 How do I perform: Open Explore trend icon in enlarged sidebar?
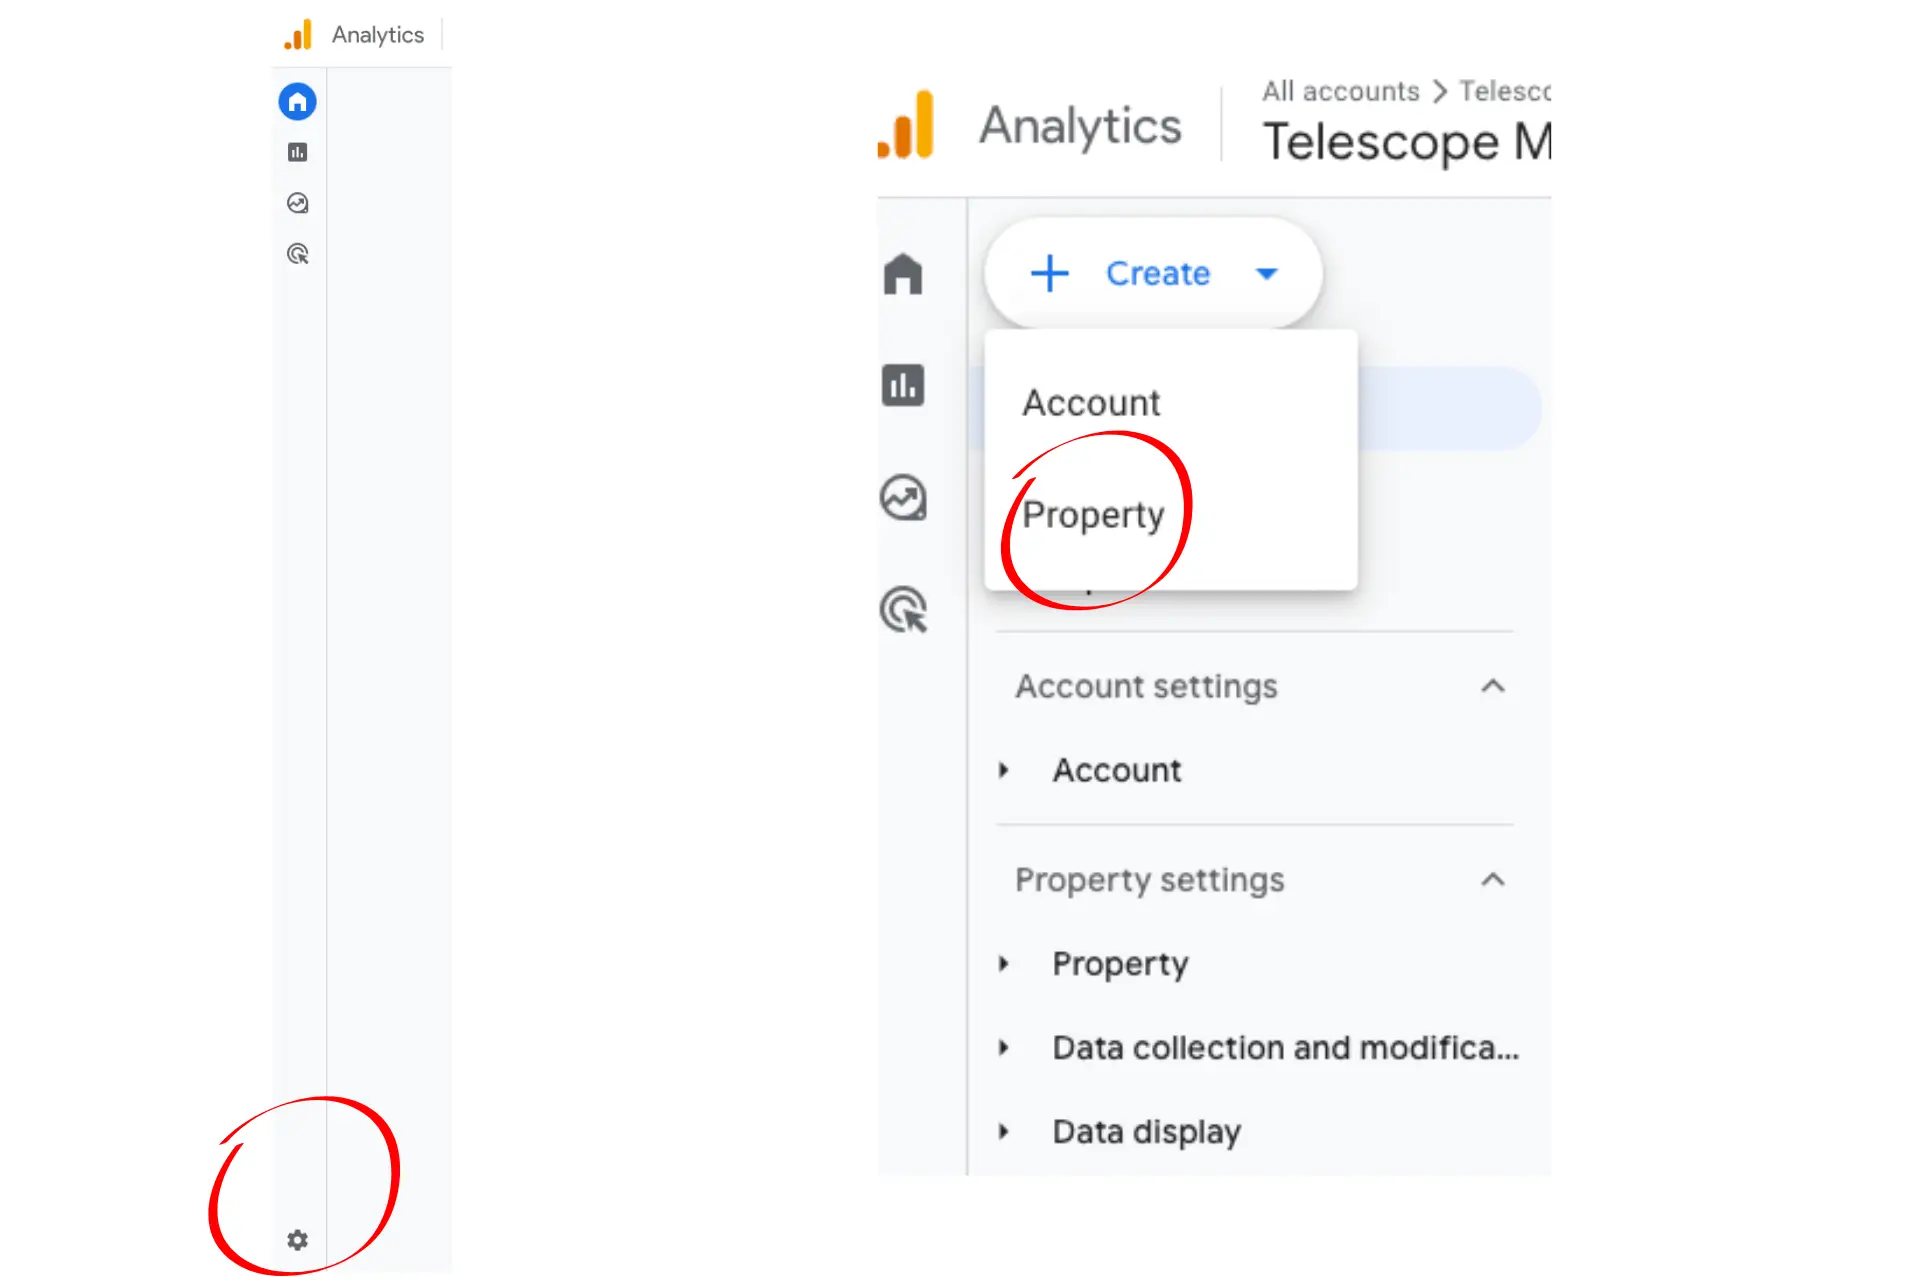[903, 497]
